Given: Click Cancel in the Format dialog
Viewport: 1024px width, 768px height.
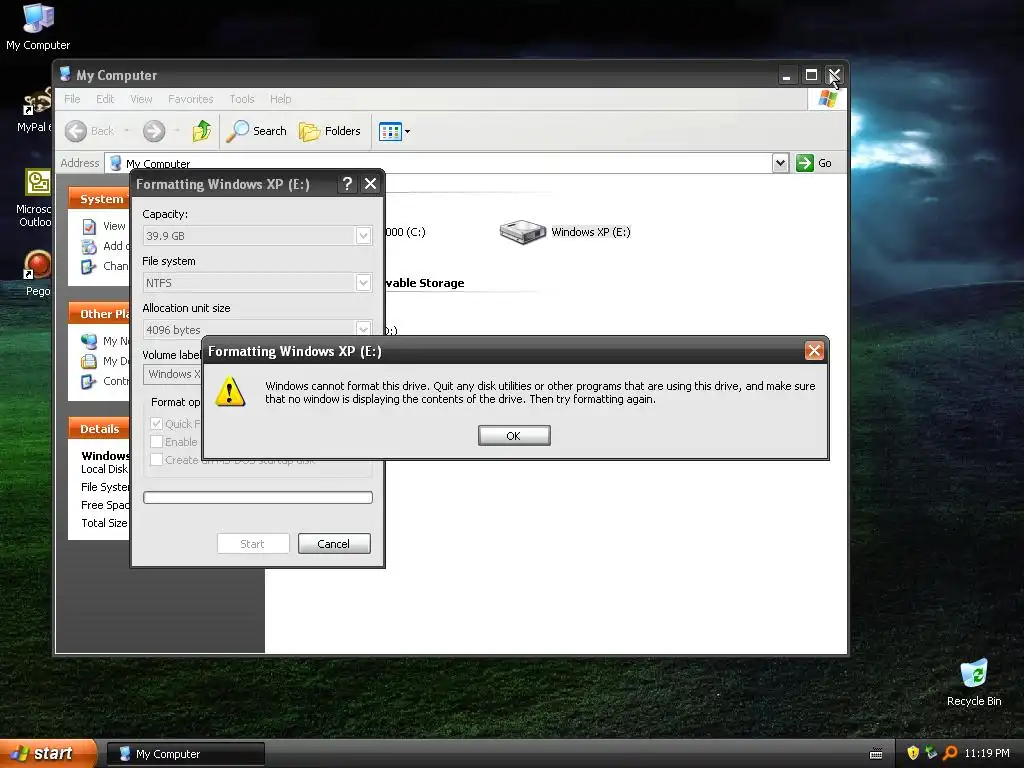Looking at the screenshot, I should (x=334, y=543).
